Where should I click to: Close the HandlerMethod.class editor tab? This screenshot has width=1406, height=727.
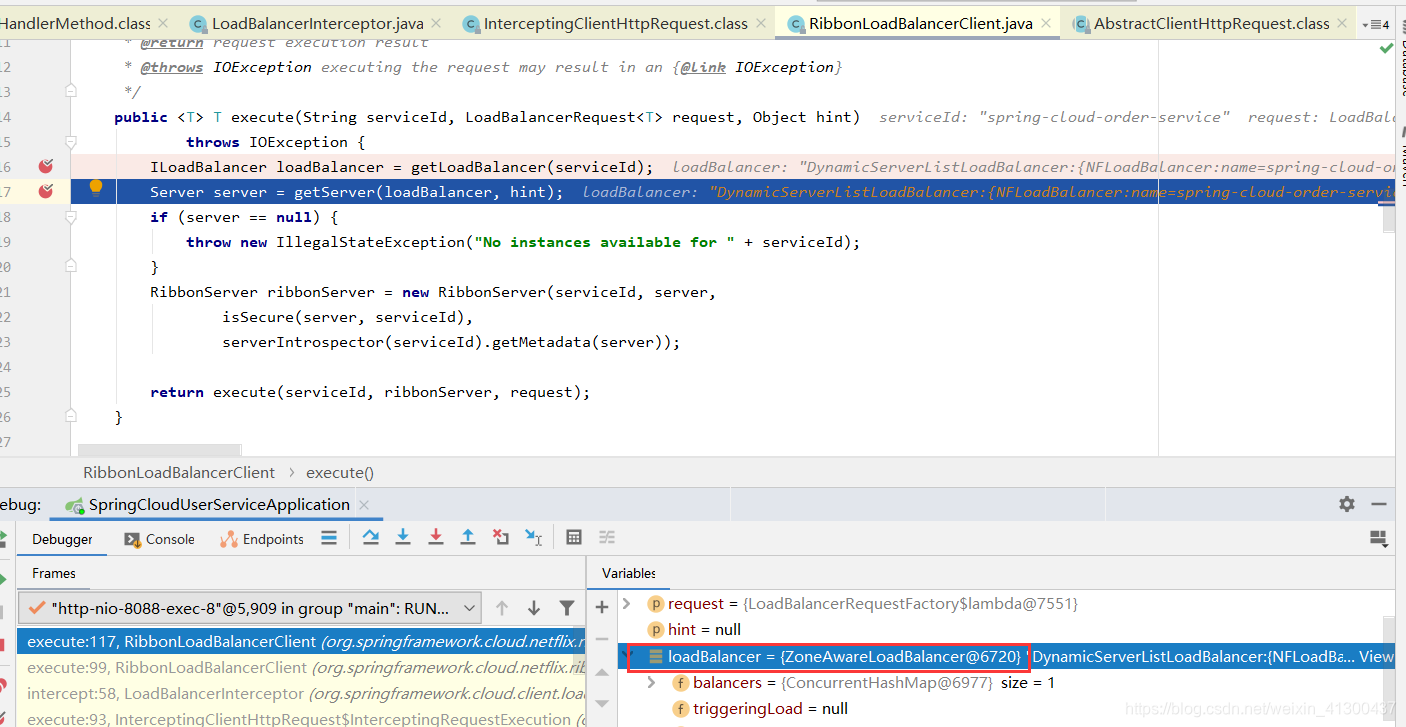tap(164, 23)
